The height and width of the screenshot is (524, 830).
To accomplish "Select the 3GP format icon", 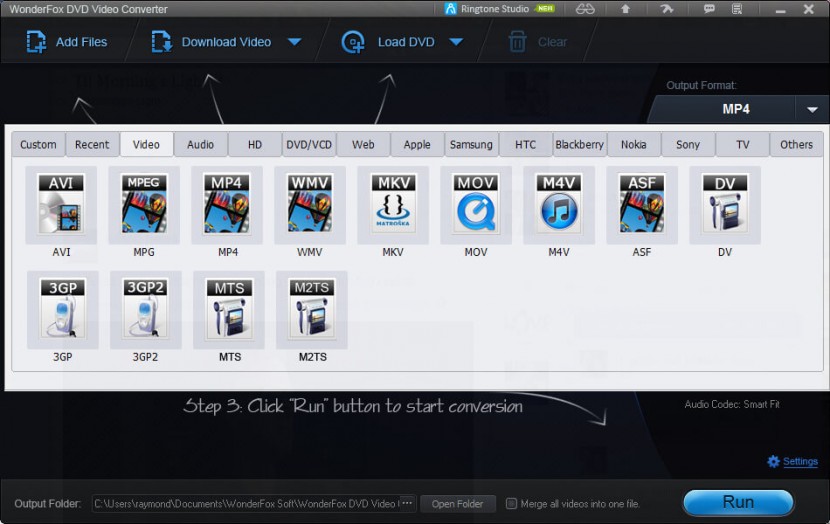I will (62, 310).
